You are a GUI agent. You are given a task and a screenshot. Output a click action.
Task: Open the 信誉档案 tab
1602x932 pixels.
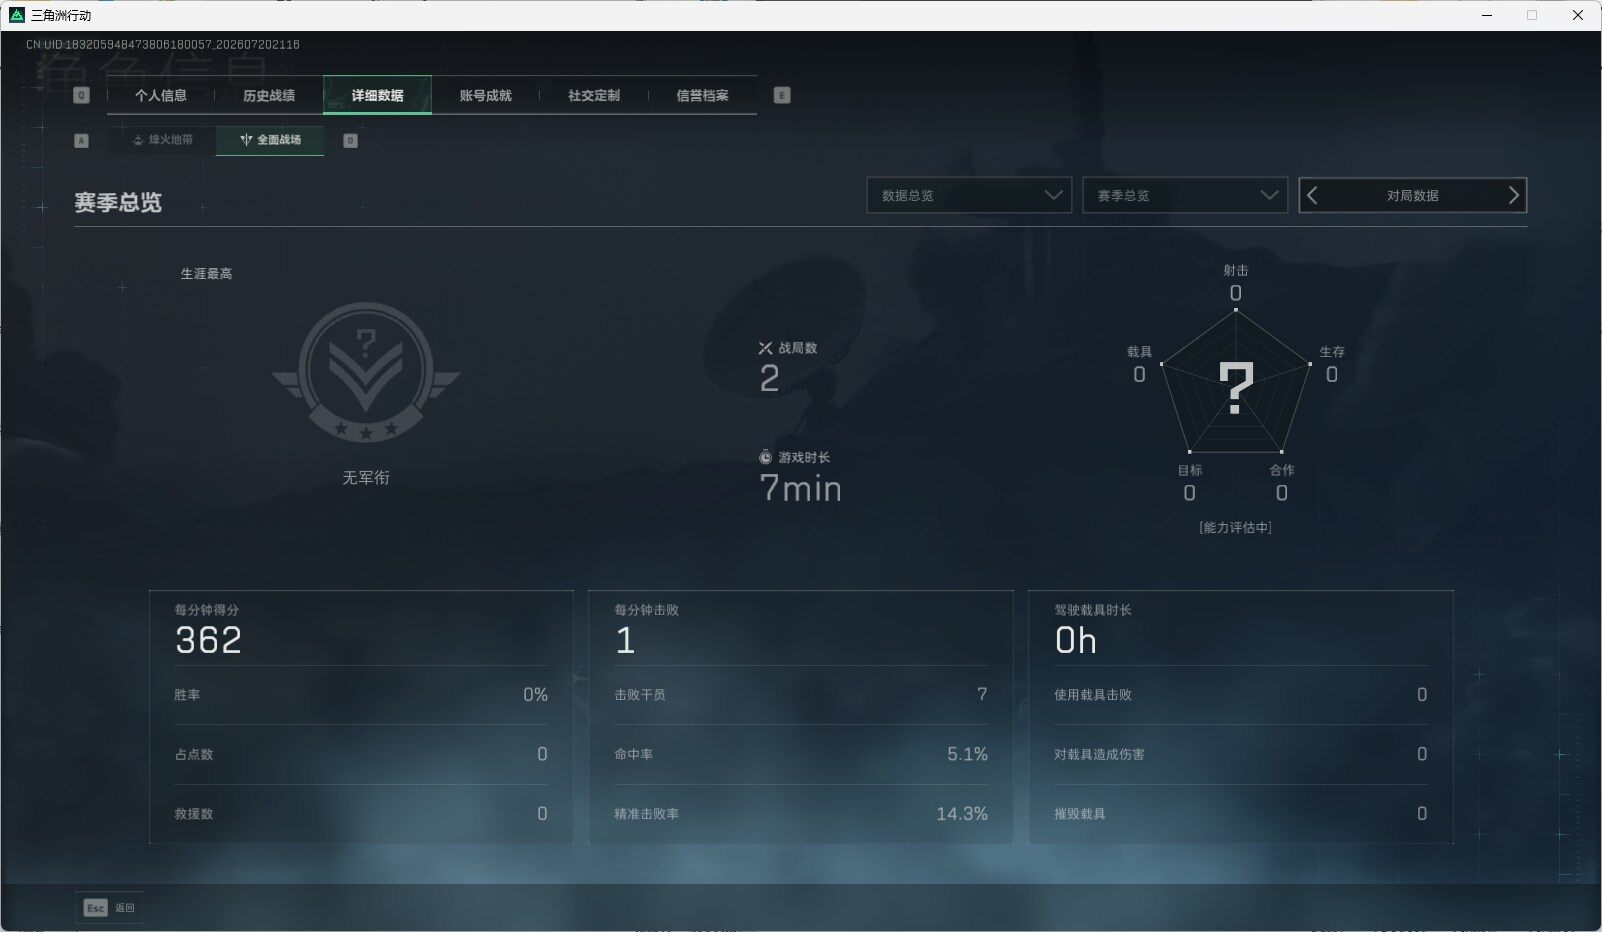(703, 95)
